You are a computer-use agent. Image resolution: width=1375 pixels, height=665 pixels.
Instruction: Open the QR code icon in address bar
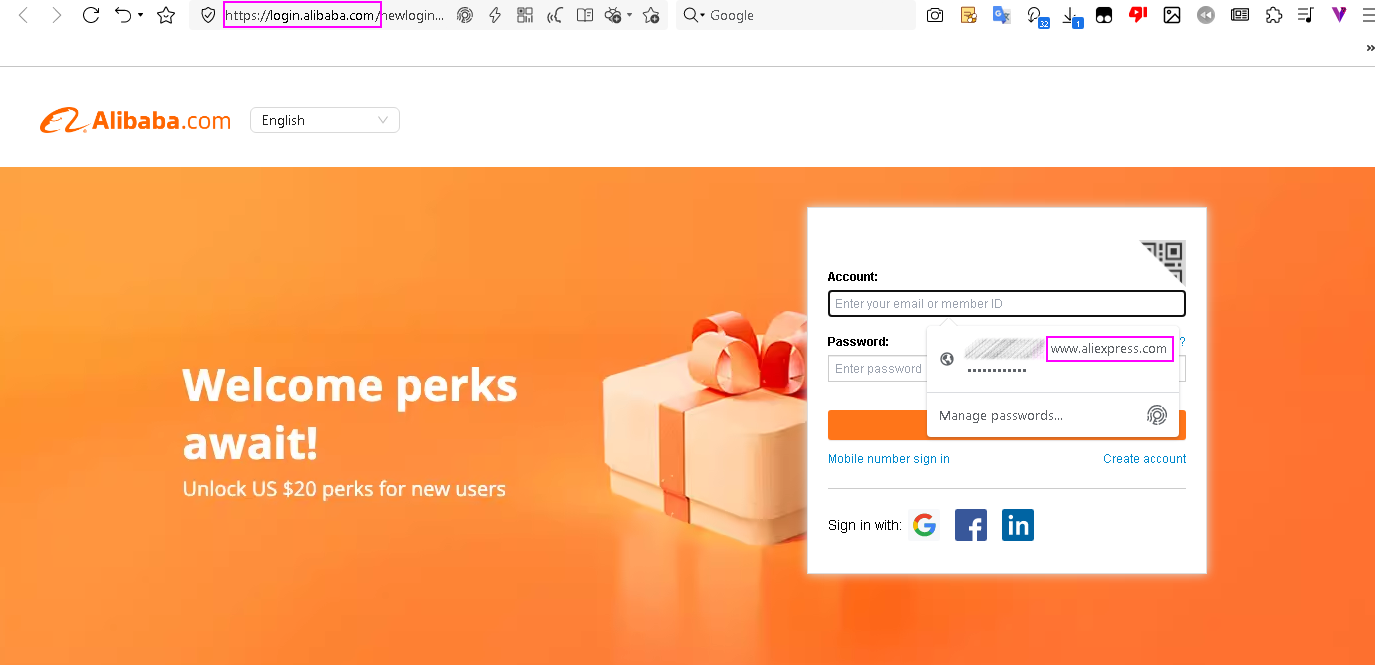coord(525,15)
